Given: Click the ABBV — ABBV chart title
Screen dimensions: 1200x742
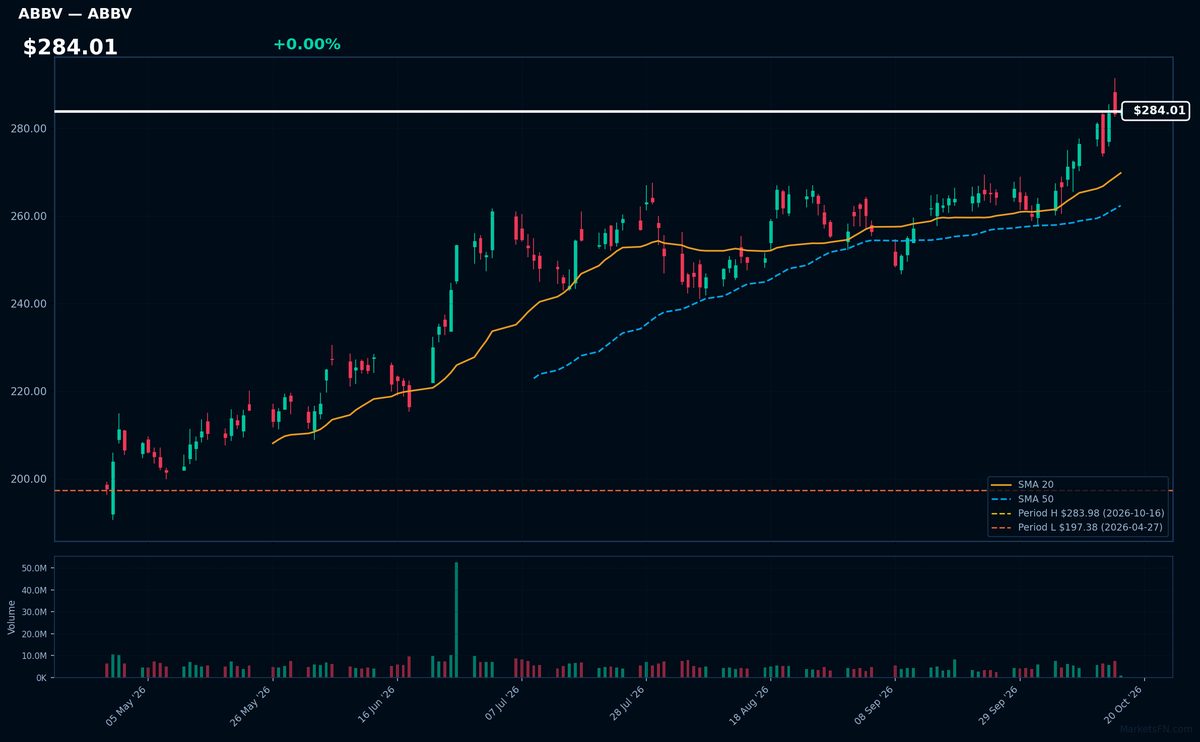Looking at the screenshot, I should click(x=75, y=14).
